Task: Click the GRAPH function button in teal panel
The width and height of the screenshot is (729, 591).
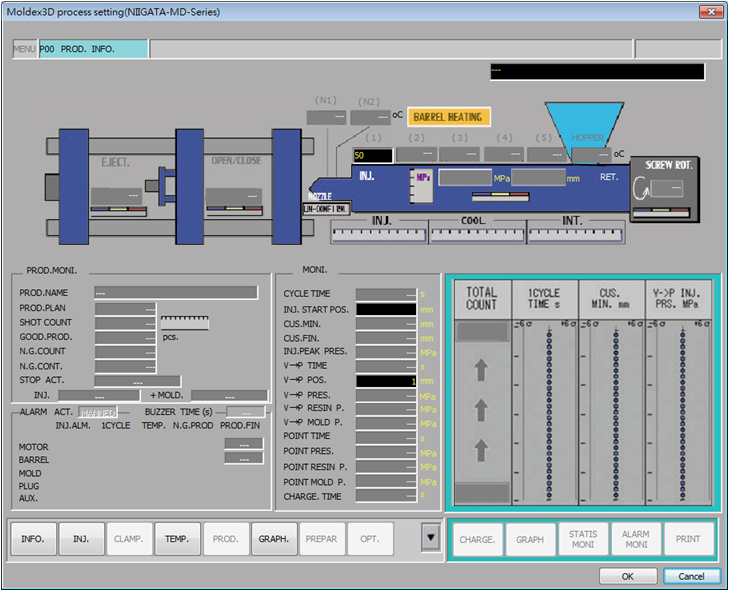Action: click(530, 539)
